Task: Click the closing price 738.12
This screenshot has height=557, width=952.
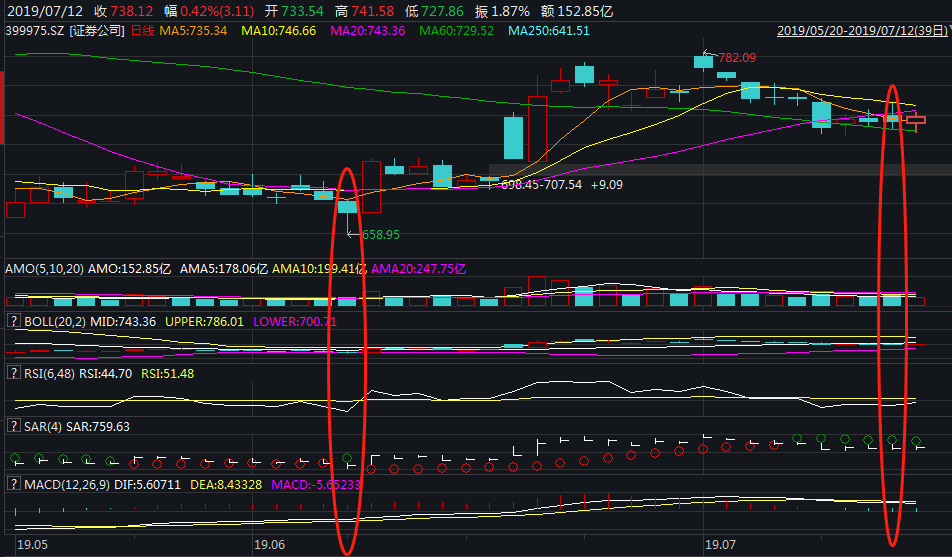Action: [132, 11]
